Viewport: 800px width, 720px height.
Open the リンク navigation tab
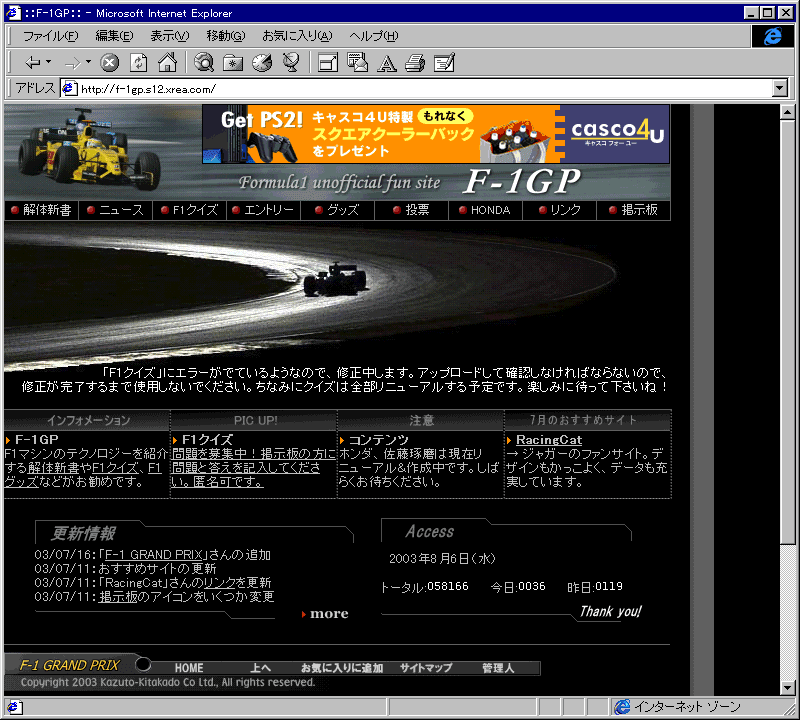click(x=559, y=210)
